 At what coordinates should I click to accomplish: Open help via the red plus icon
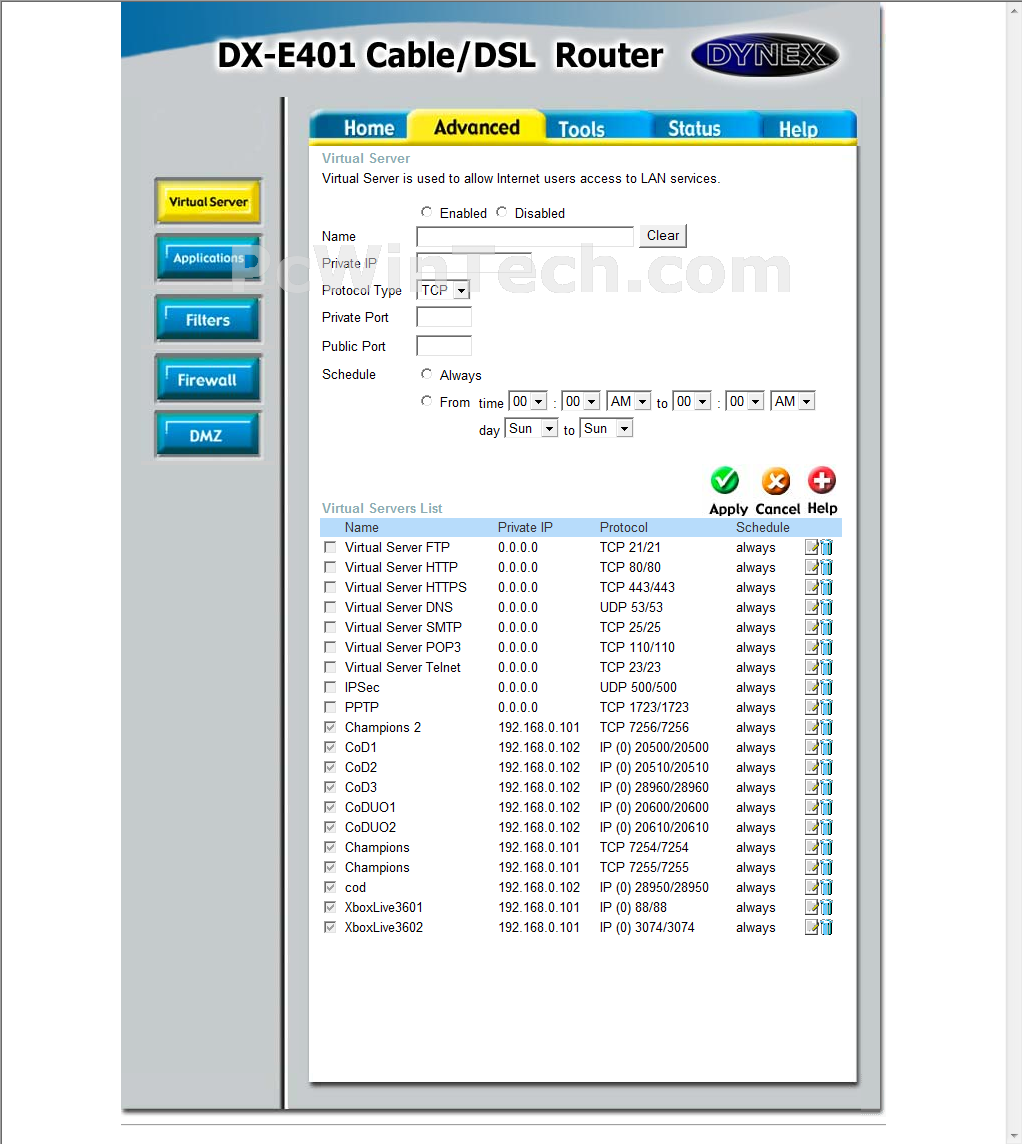pyautogui.click(x=822, y=480)
